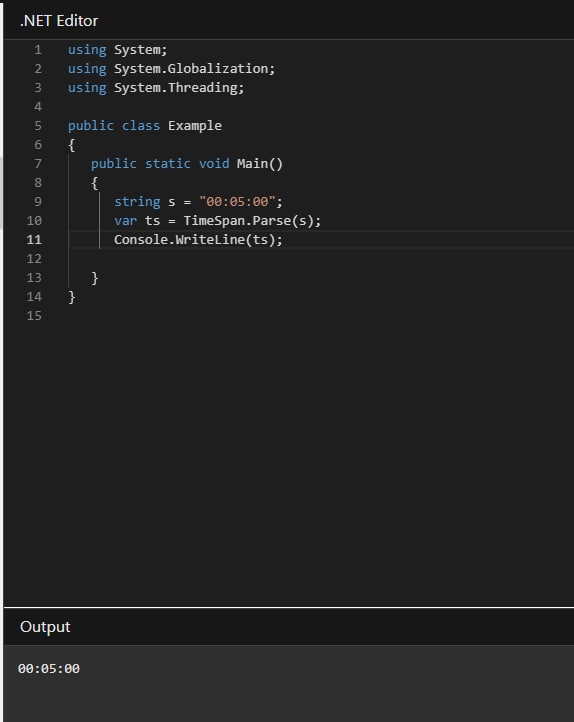Click the "using System.Globalization;" line
Viewport: 574px width, 722px height.
coord(171,69)
